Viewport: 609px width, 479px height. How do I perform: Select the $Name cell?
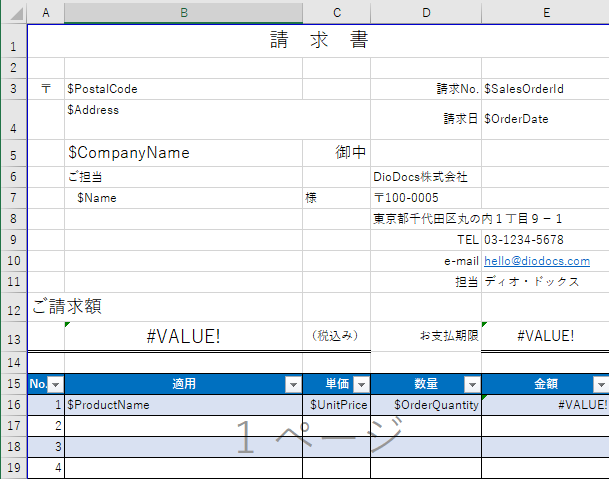[x=183, y=198]
